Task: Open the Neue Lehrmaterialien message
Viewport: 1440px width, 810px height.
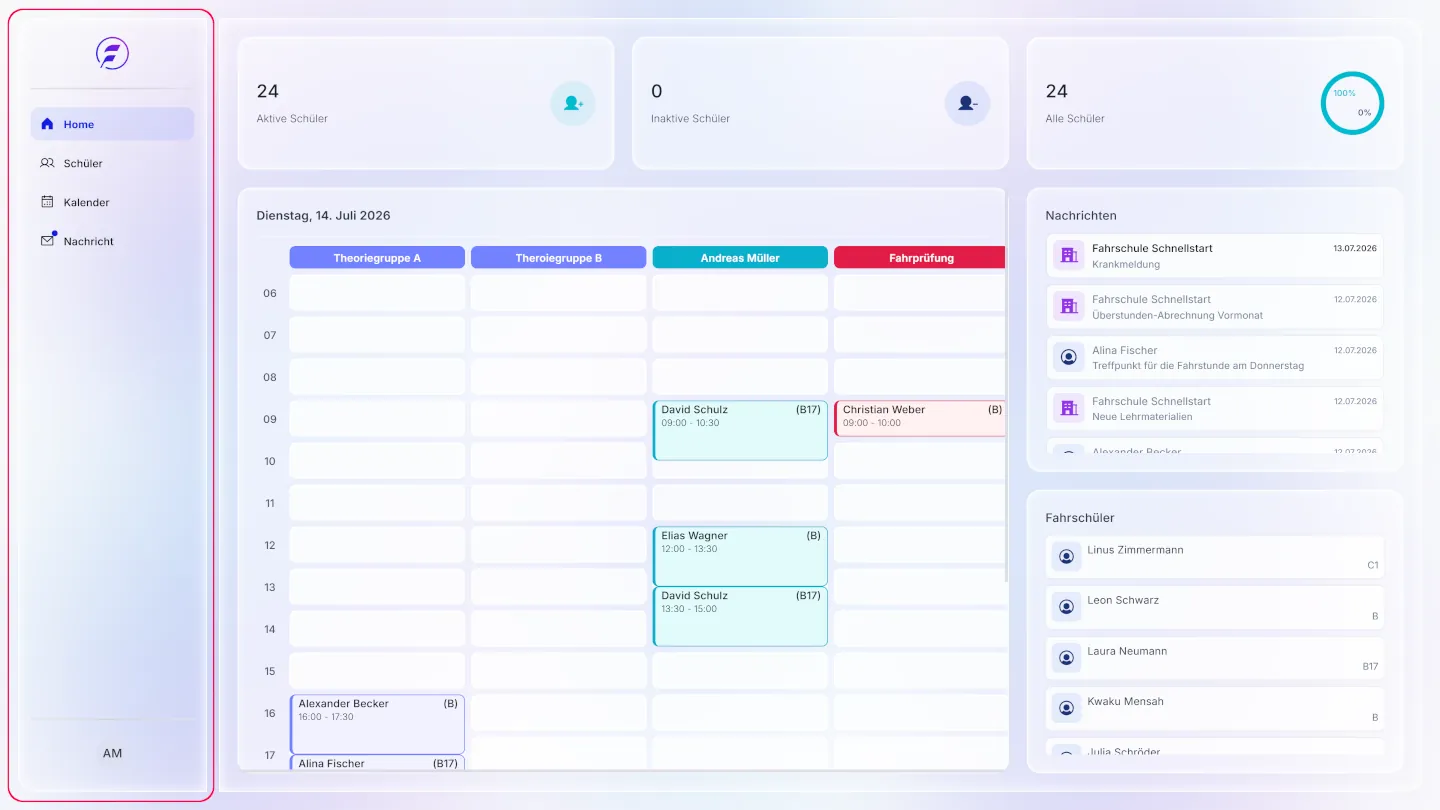Action: click(x=1215, y=408)
